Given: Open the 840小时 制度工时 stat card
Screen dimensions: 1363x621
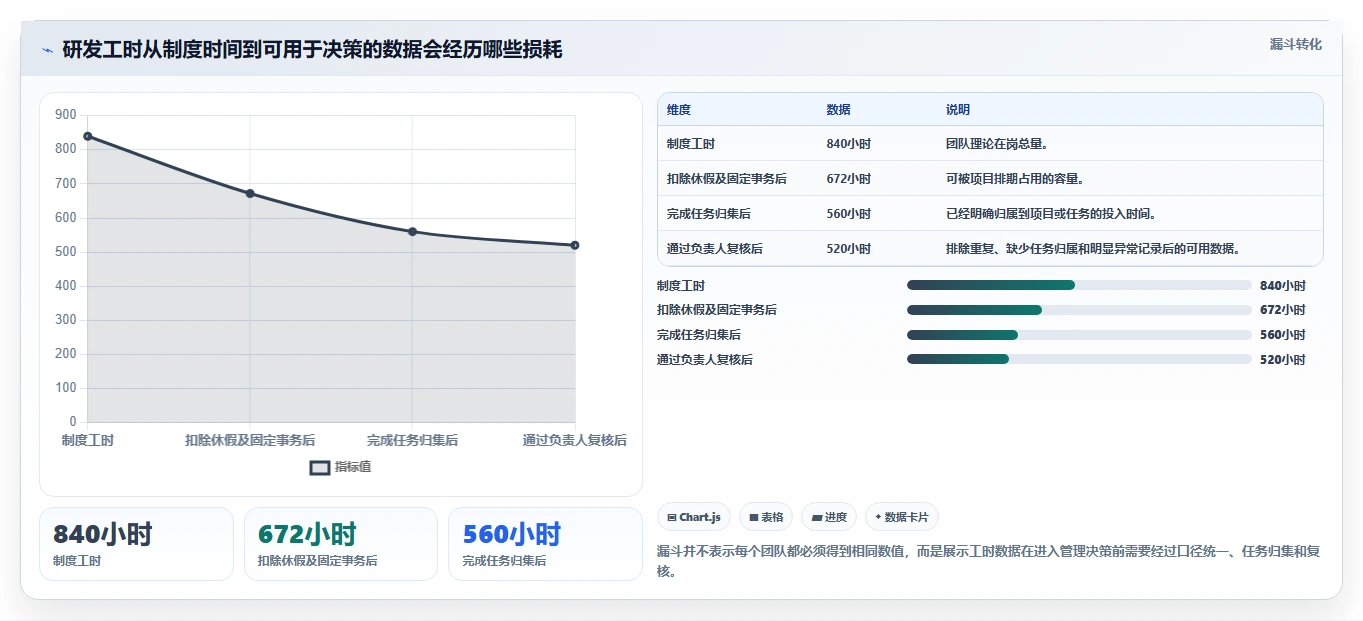Looking at the screenshot, I should pyautogui.click(x=136, y=544).
